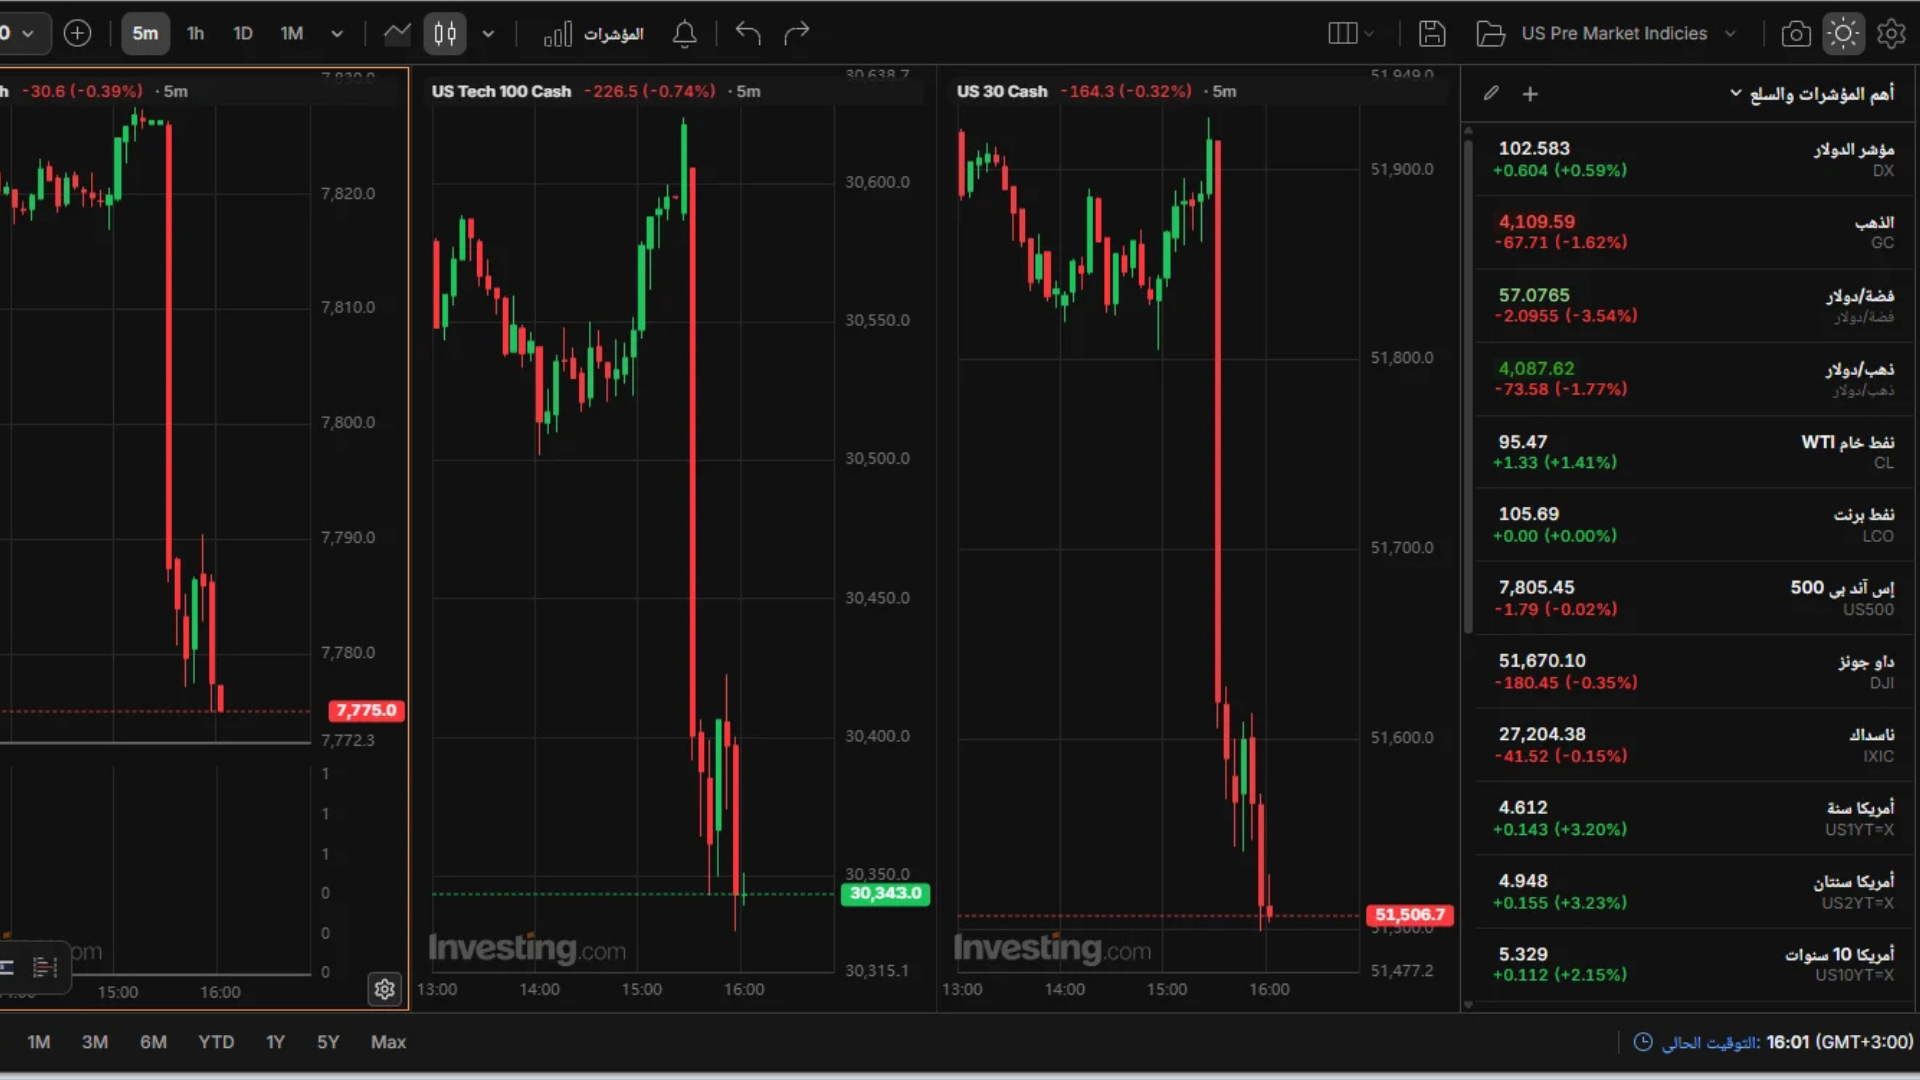Select the GC gold watchlist row
This screenshot has width=1920, height=1080.
pyautogui.click(x=1694, y=232)
